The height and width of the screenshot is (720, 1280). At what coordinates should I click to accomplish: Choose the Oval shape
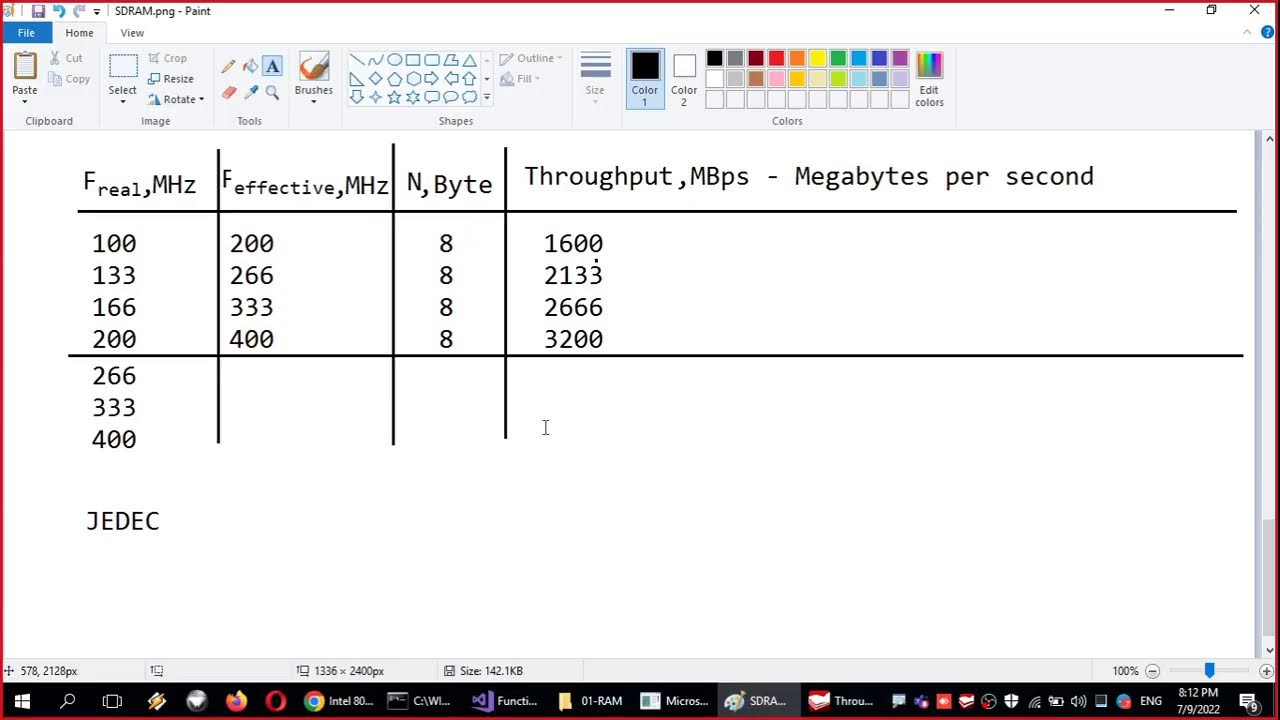pos(394,60)
